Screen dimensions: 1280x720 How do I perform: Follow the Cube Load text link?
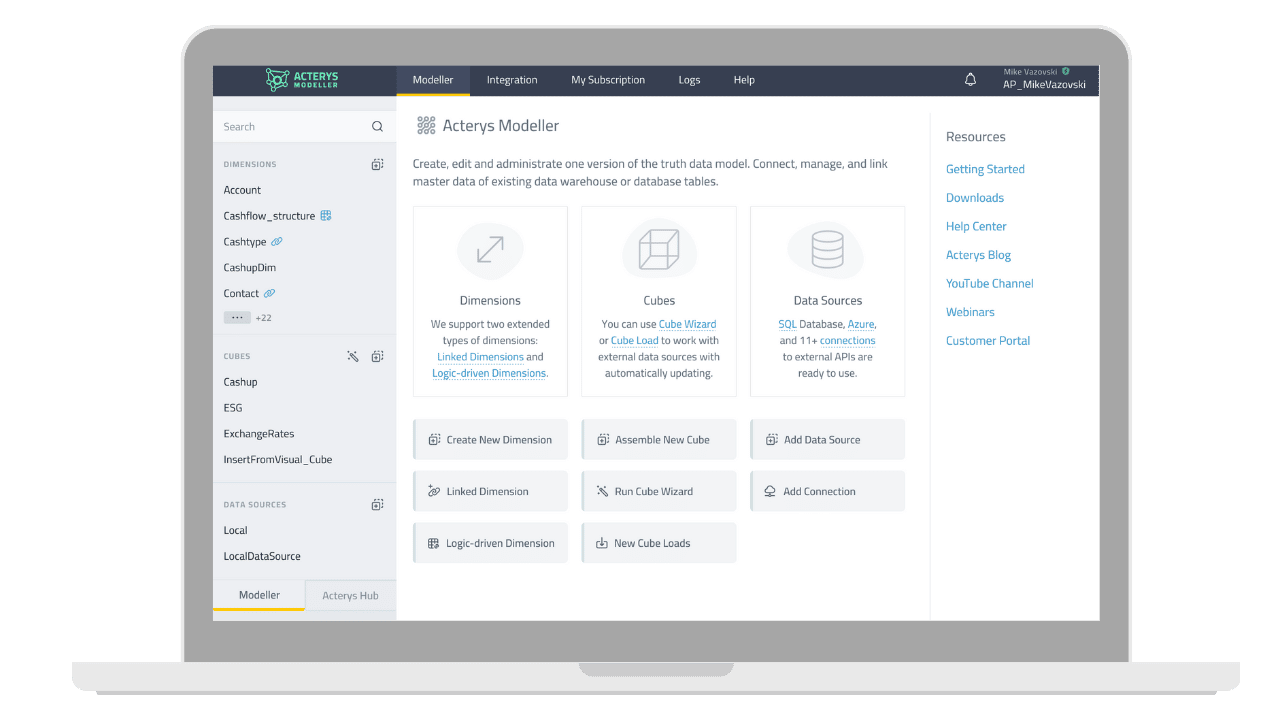(634, 341)
